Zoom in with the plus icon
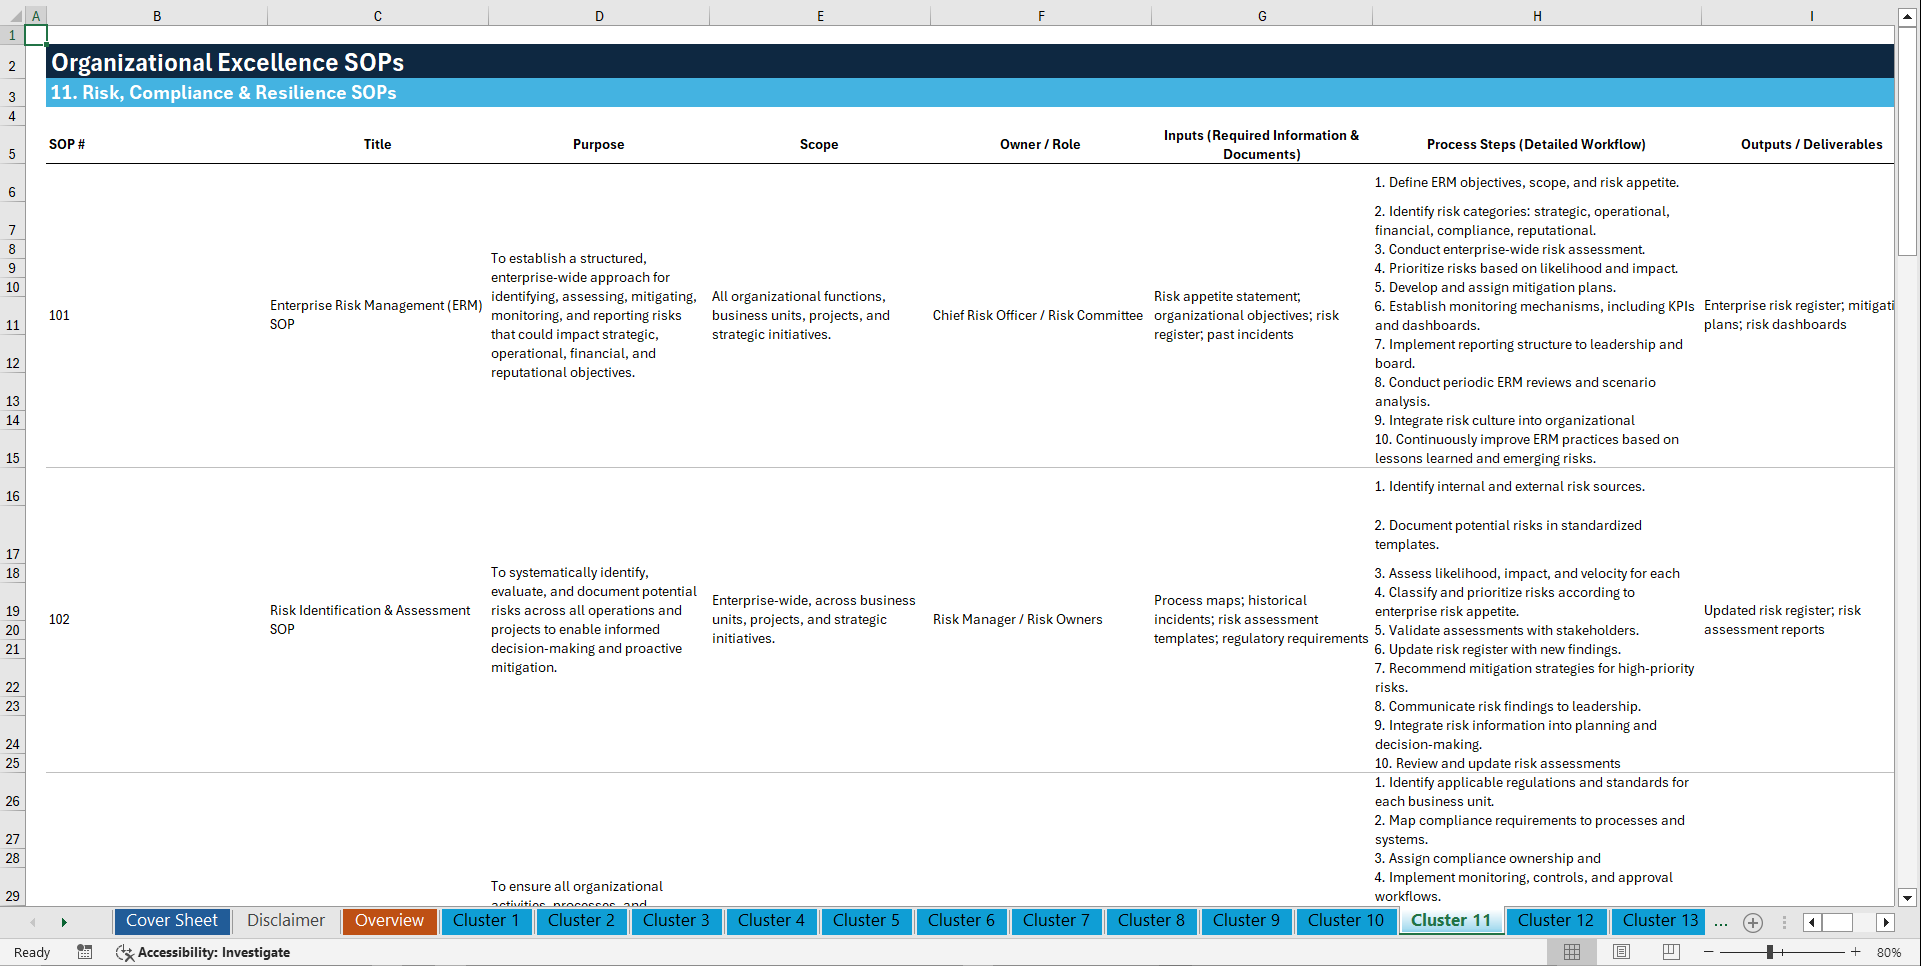The height and width of the screenshot is (966, 1921). [1857, 952]
